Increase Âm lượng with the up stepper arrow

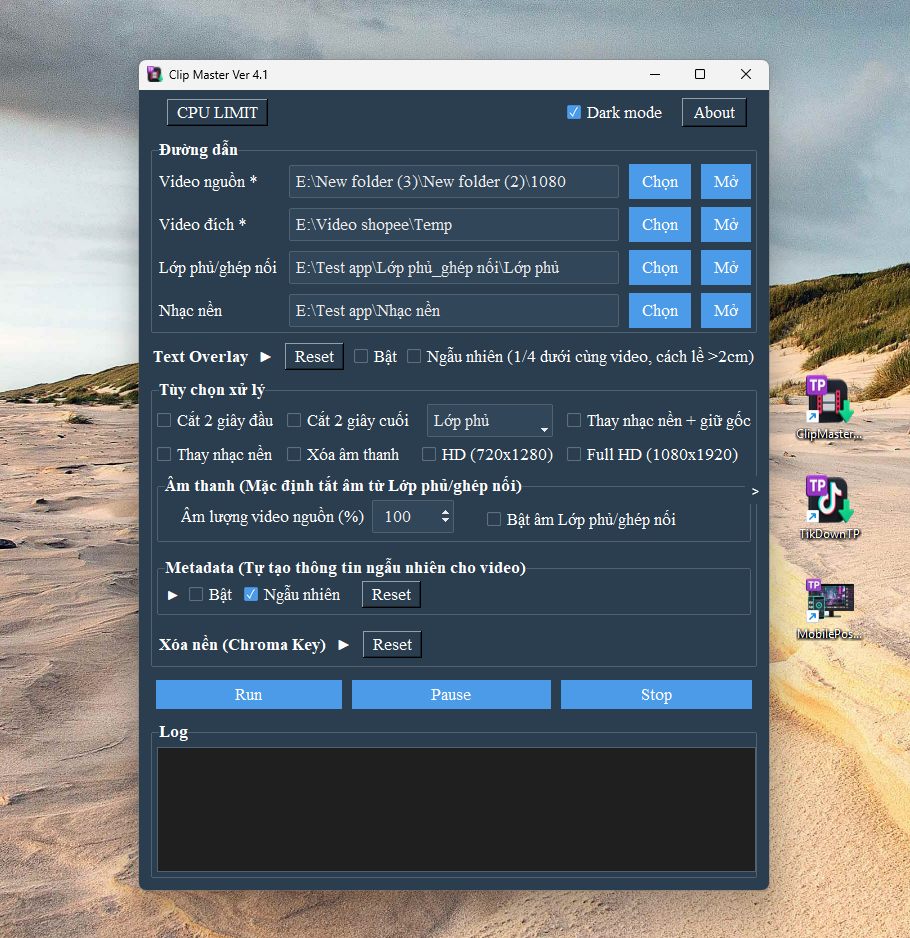click(445, 513)
